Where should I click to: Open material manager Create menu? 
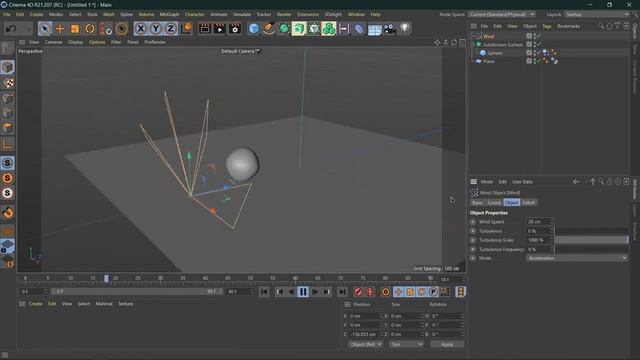click(x=36, y=304)
